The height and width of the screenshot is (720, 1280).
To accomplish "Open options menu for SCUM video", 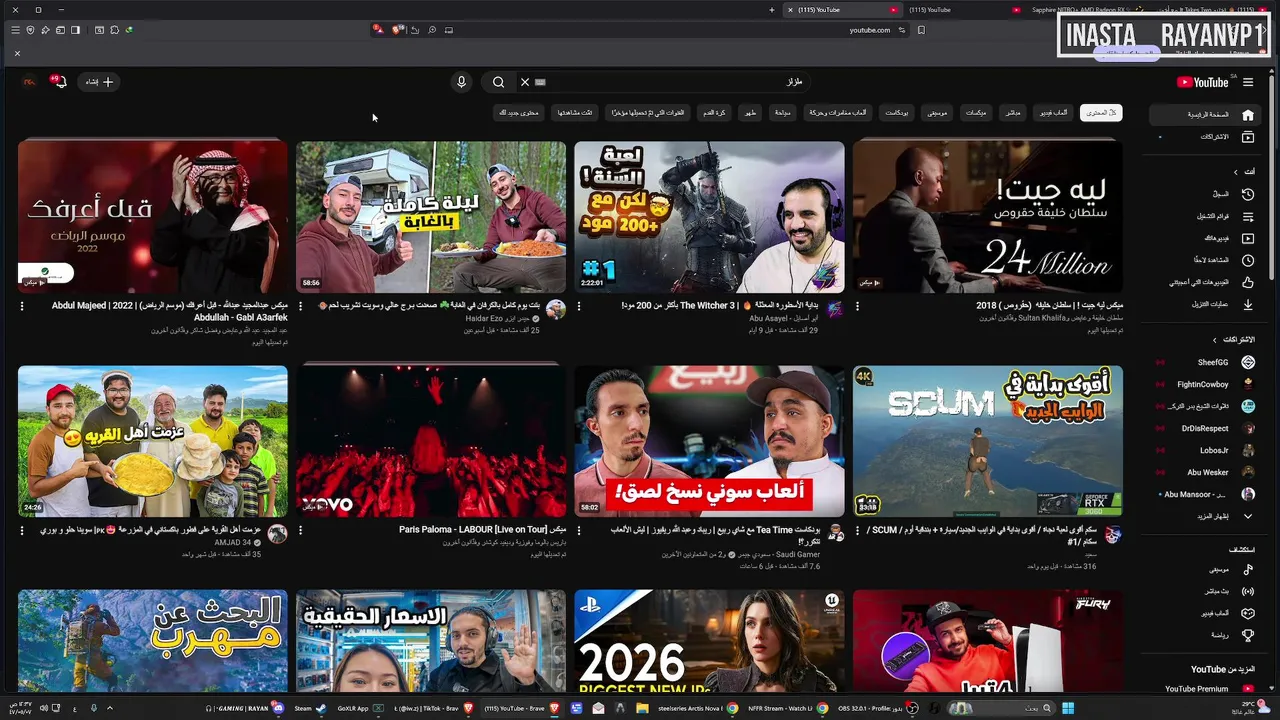I will (857, 530).
